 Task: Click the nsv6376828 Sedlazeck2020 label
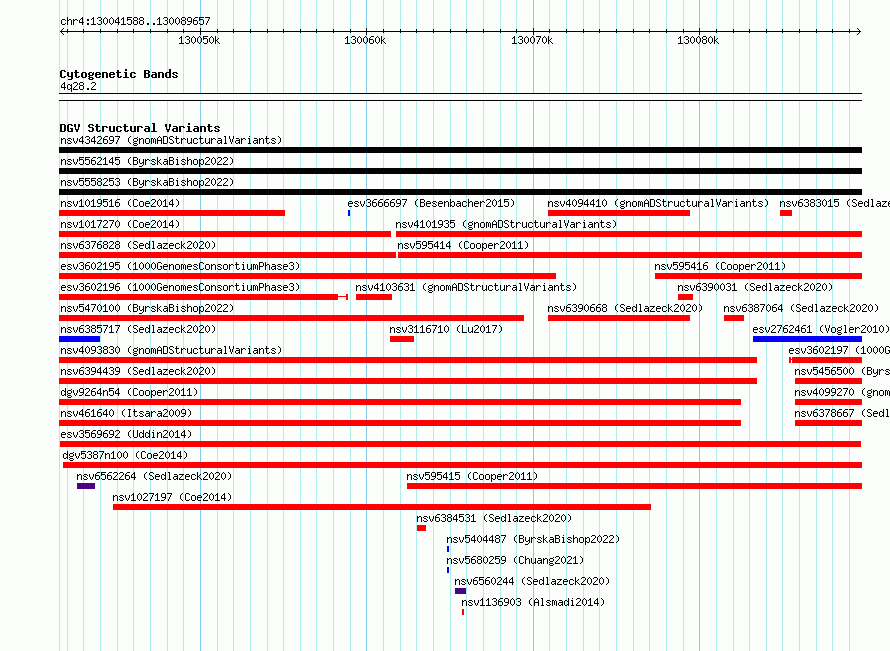[138, 245]
